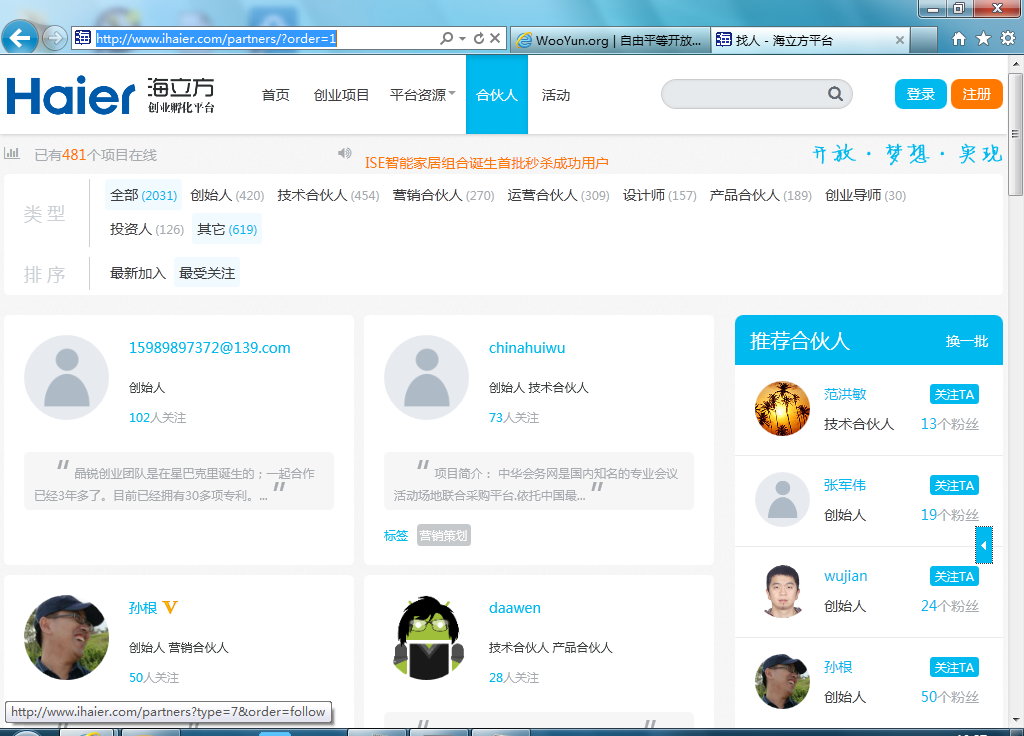Open 范洪敏 recommended partner profile
The image size is (1024, 736).
coord(845,394)
